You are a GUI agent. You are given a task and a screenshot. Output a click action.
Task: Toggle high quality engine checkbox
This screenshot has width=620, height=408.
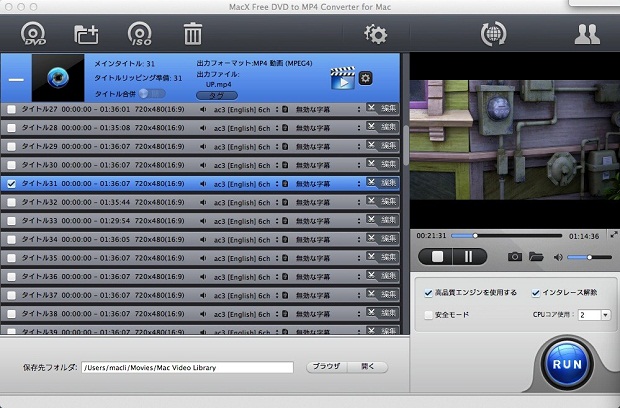[x=428, y=293]
